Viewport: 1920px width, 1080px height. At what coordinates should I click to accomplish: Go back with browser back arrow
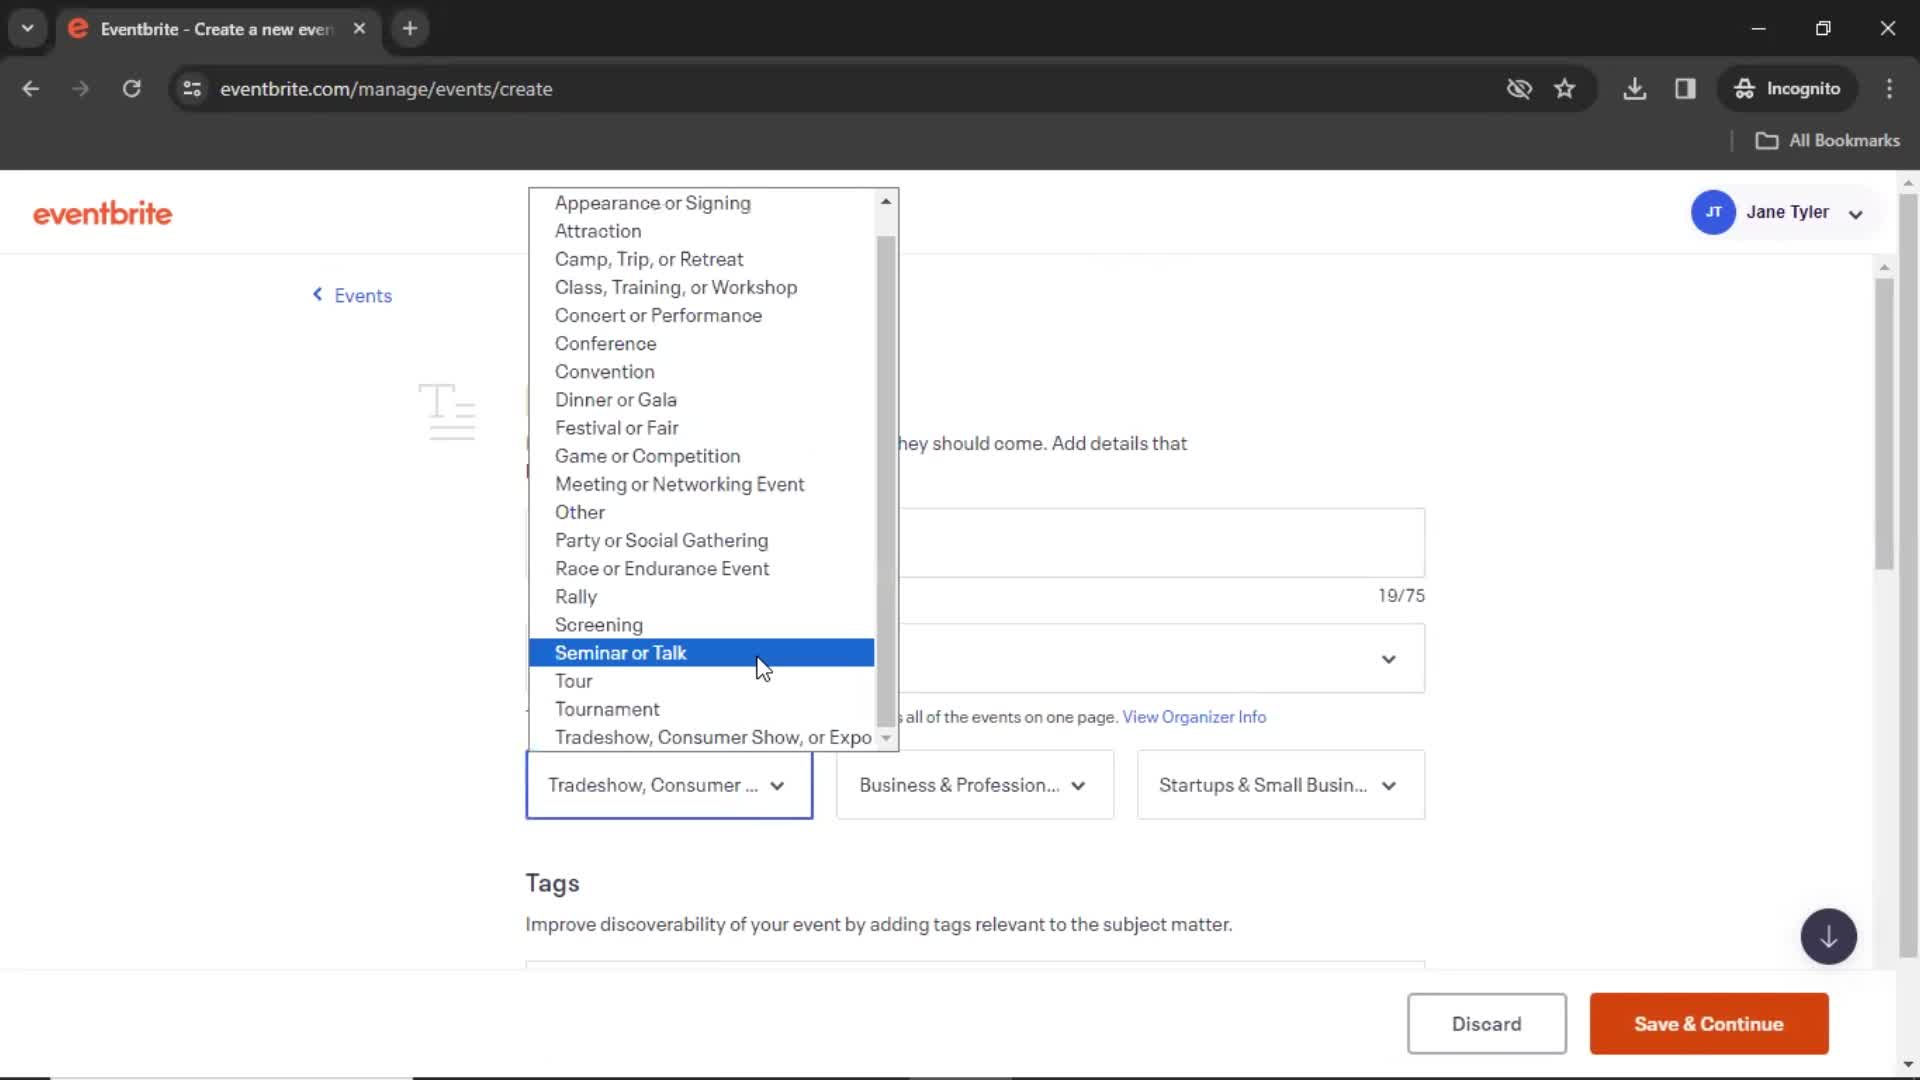click(x=31, y=89)
